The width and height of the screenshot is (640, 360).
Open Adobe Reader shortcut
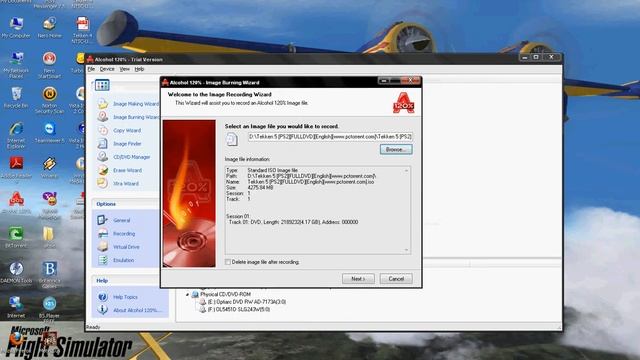[x=16, y=168]
